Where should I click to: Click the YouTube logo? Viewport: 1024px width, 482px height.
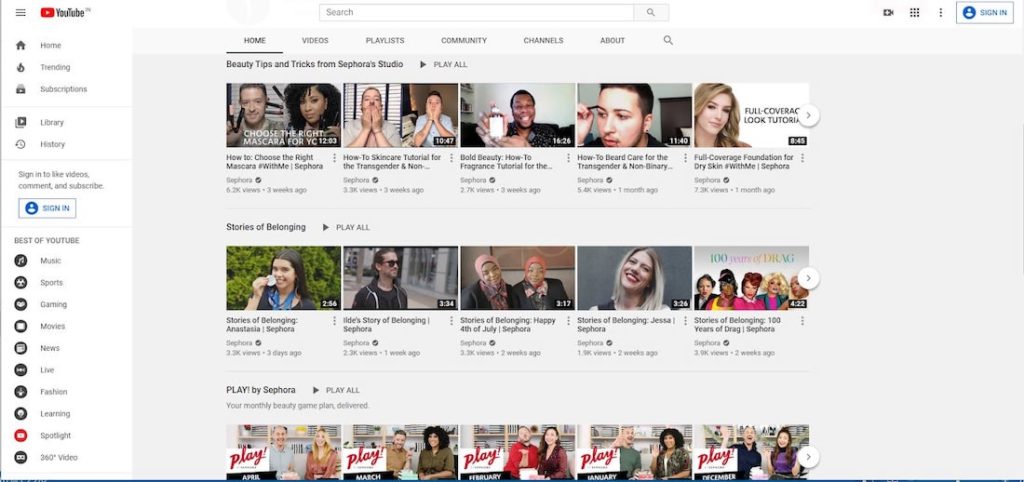[x=65, y=13]
